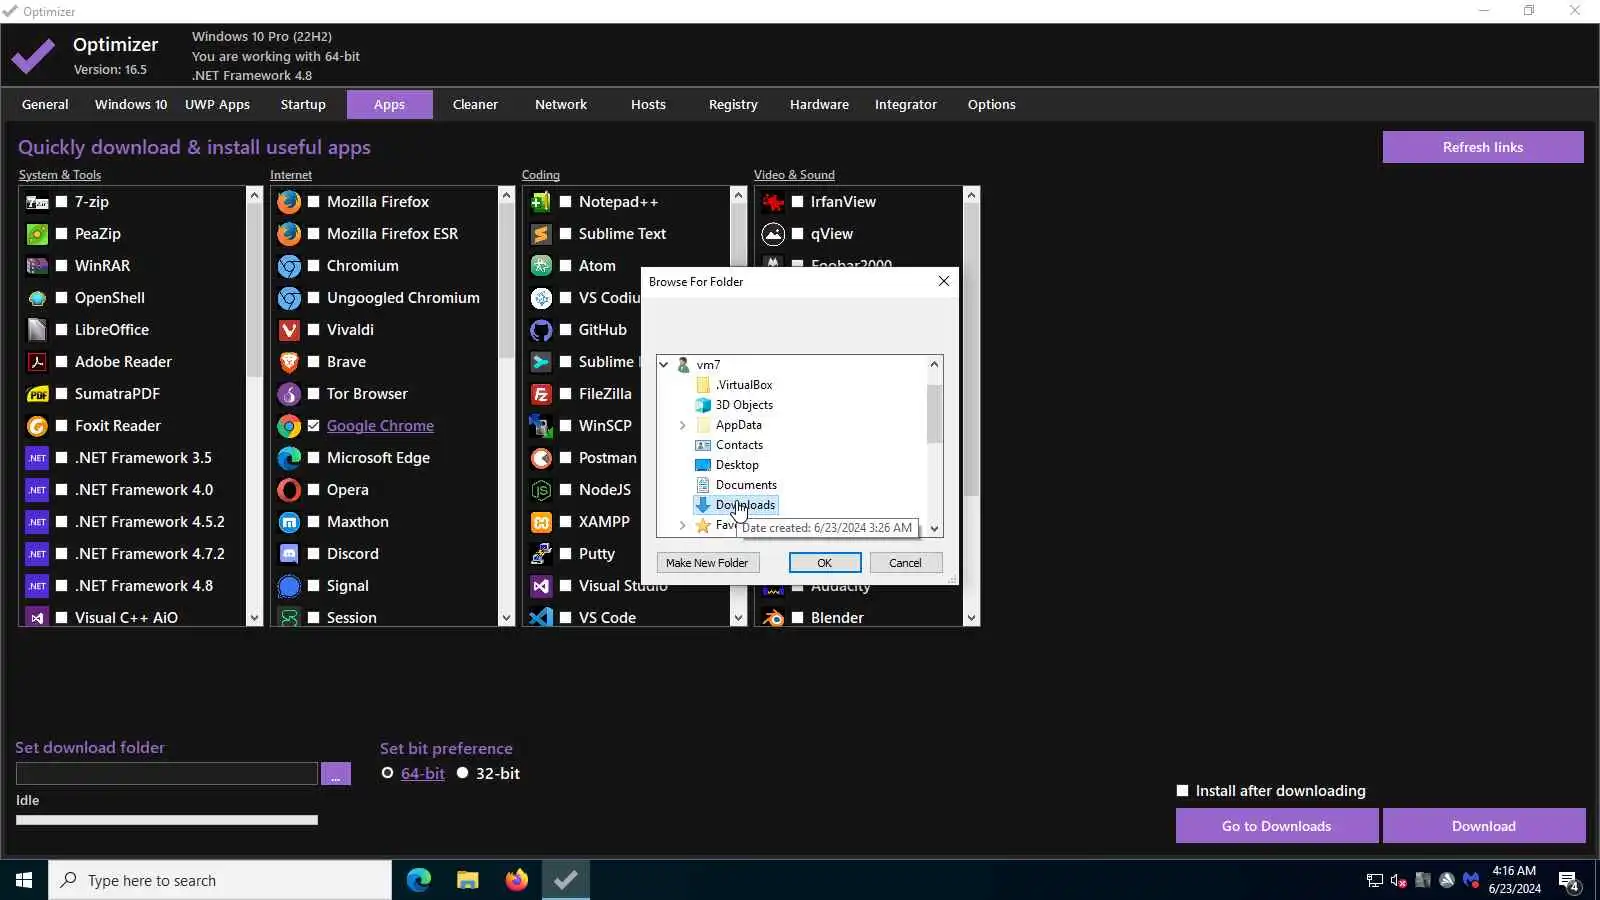The image size is (1600, 900).
Task: Click the Opera browser icon
Action: point(289,490)
